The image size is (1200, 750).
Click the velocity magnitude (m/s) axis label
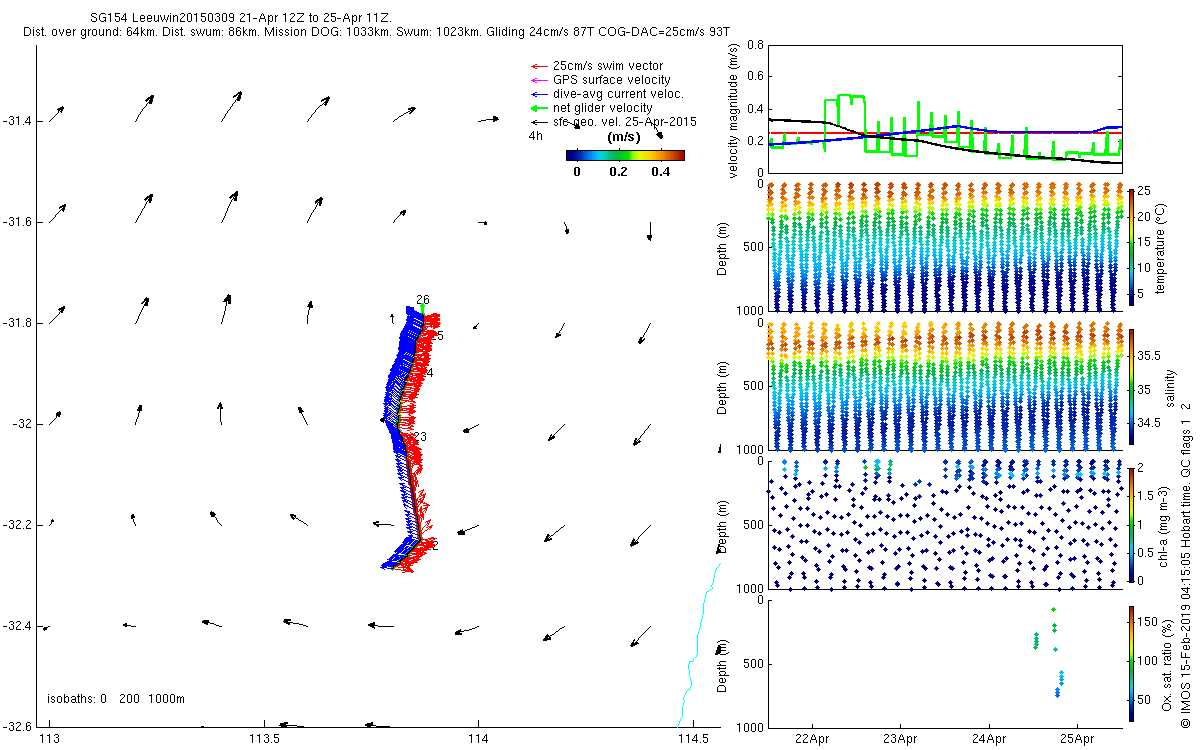tap(735, 110)
